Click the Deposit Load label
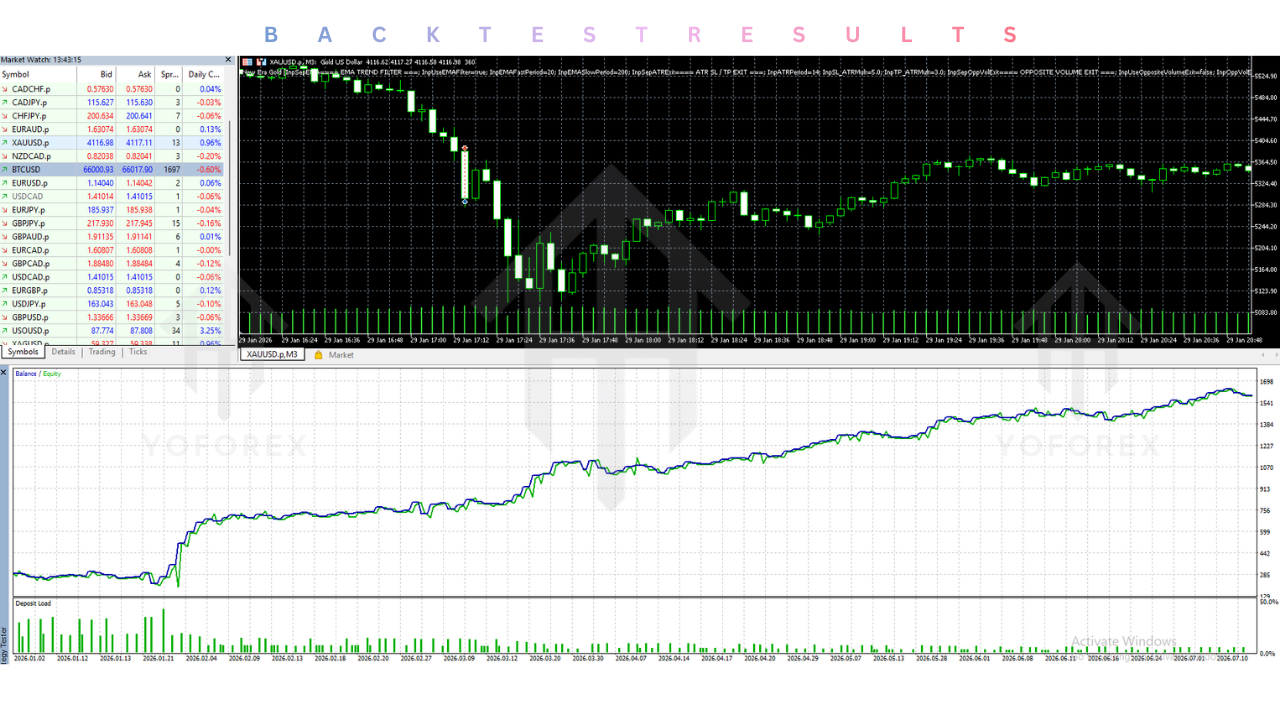 point(31,604)
